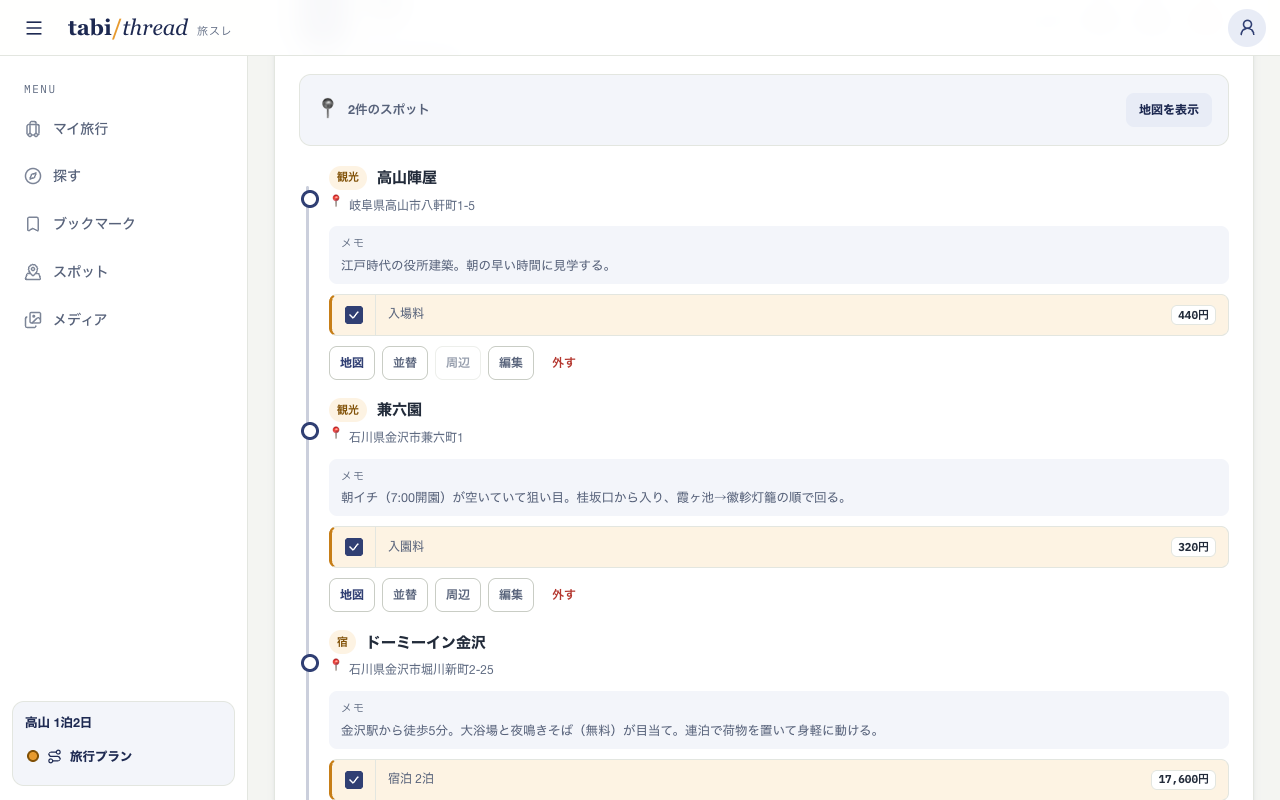1280x800 pixels.
Task: Click 外す to remove 兼六園
Action: [x=564, y=595]
